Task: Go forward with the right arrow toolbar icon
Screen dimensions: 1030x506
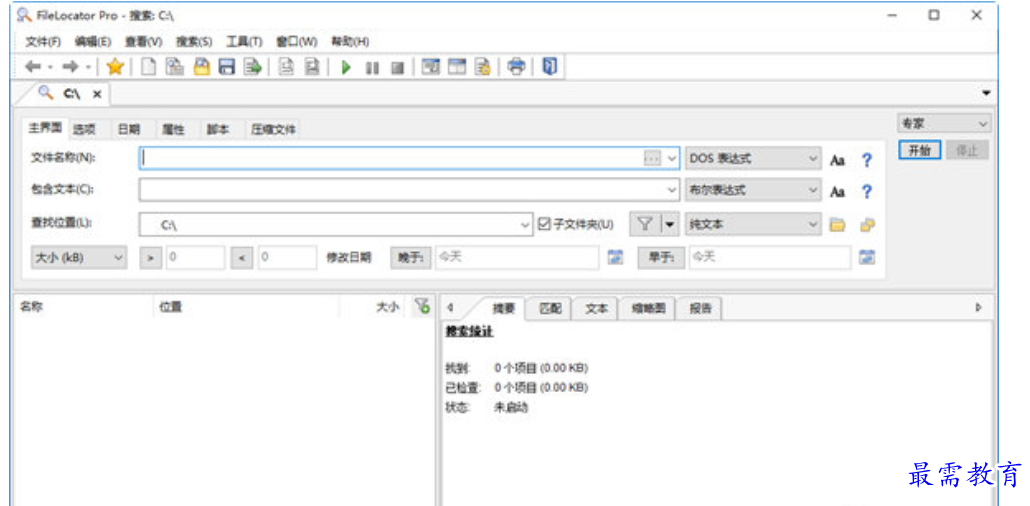Action: pos(71,67)
